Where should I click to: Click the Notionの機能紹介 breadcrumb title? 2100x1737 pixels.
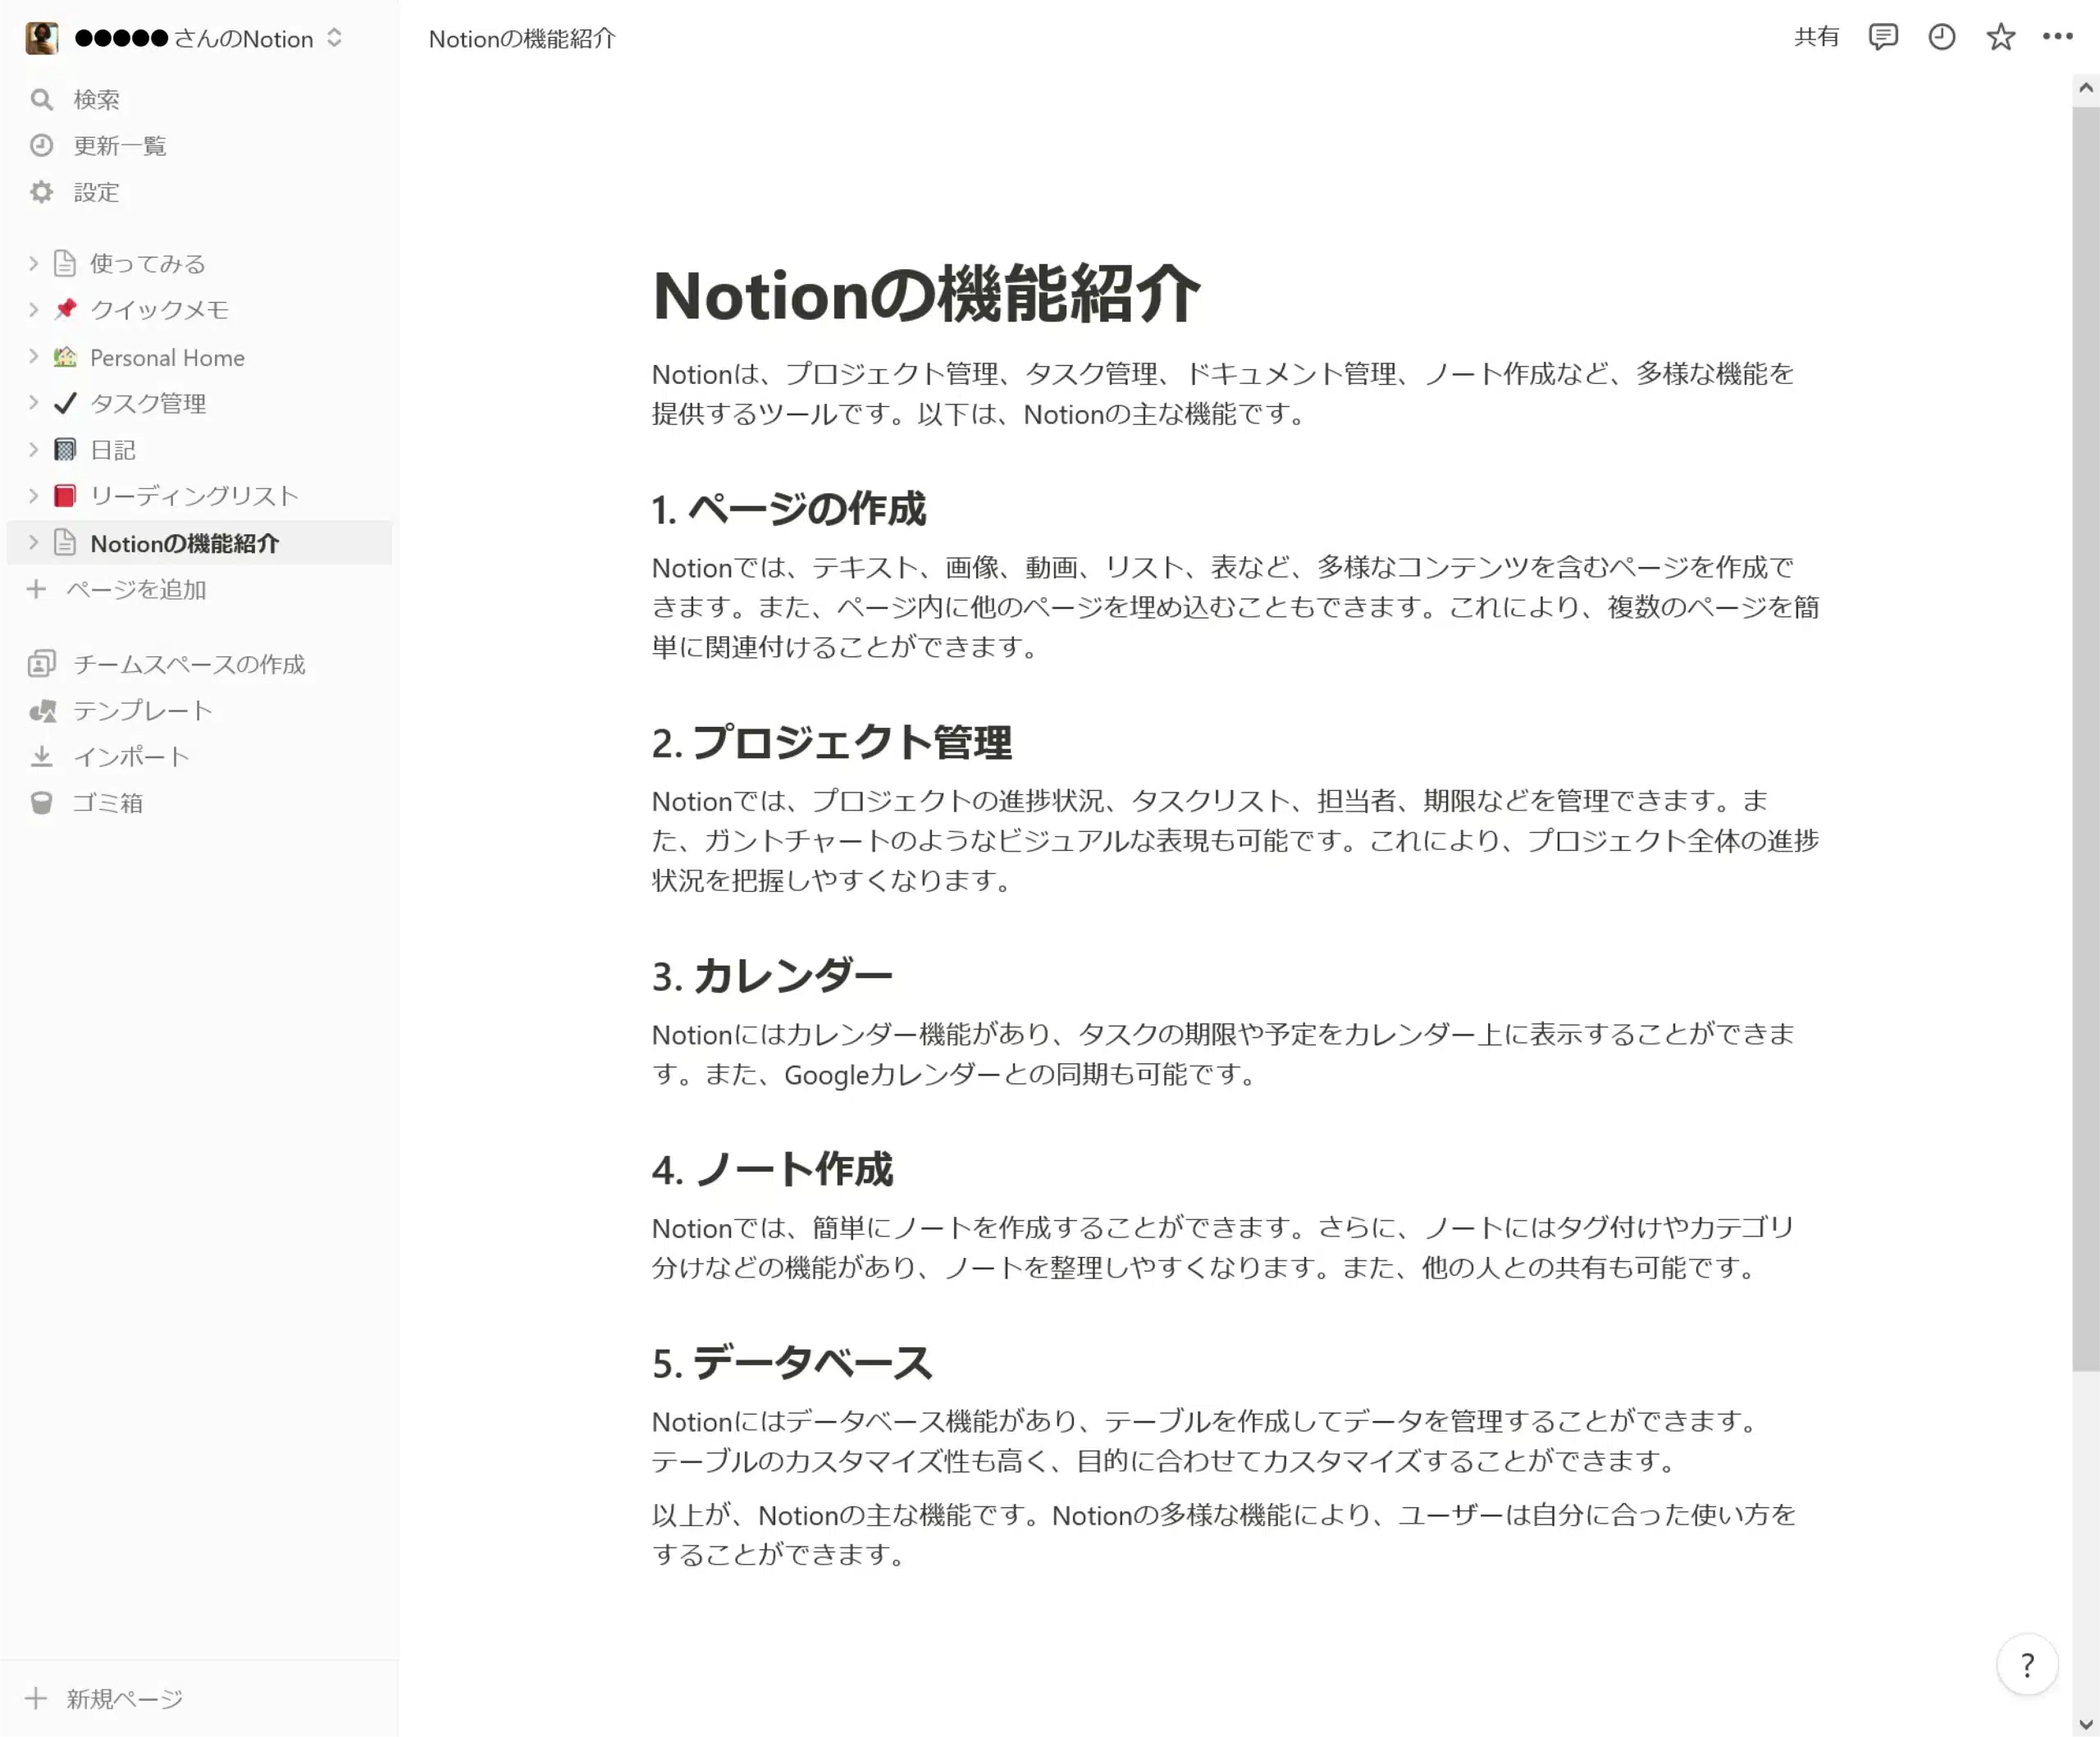(x=522, y=38)
